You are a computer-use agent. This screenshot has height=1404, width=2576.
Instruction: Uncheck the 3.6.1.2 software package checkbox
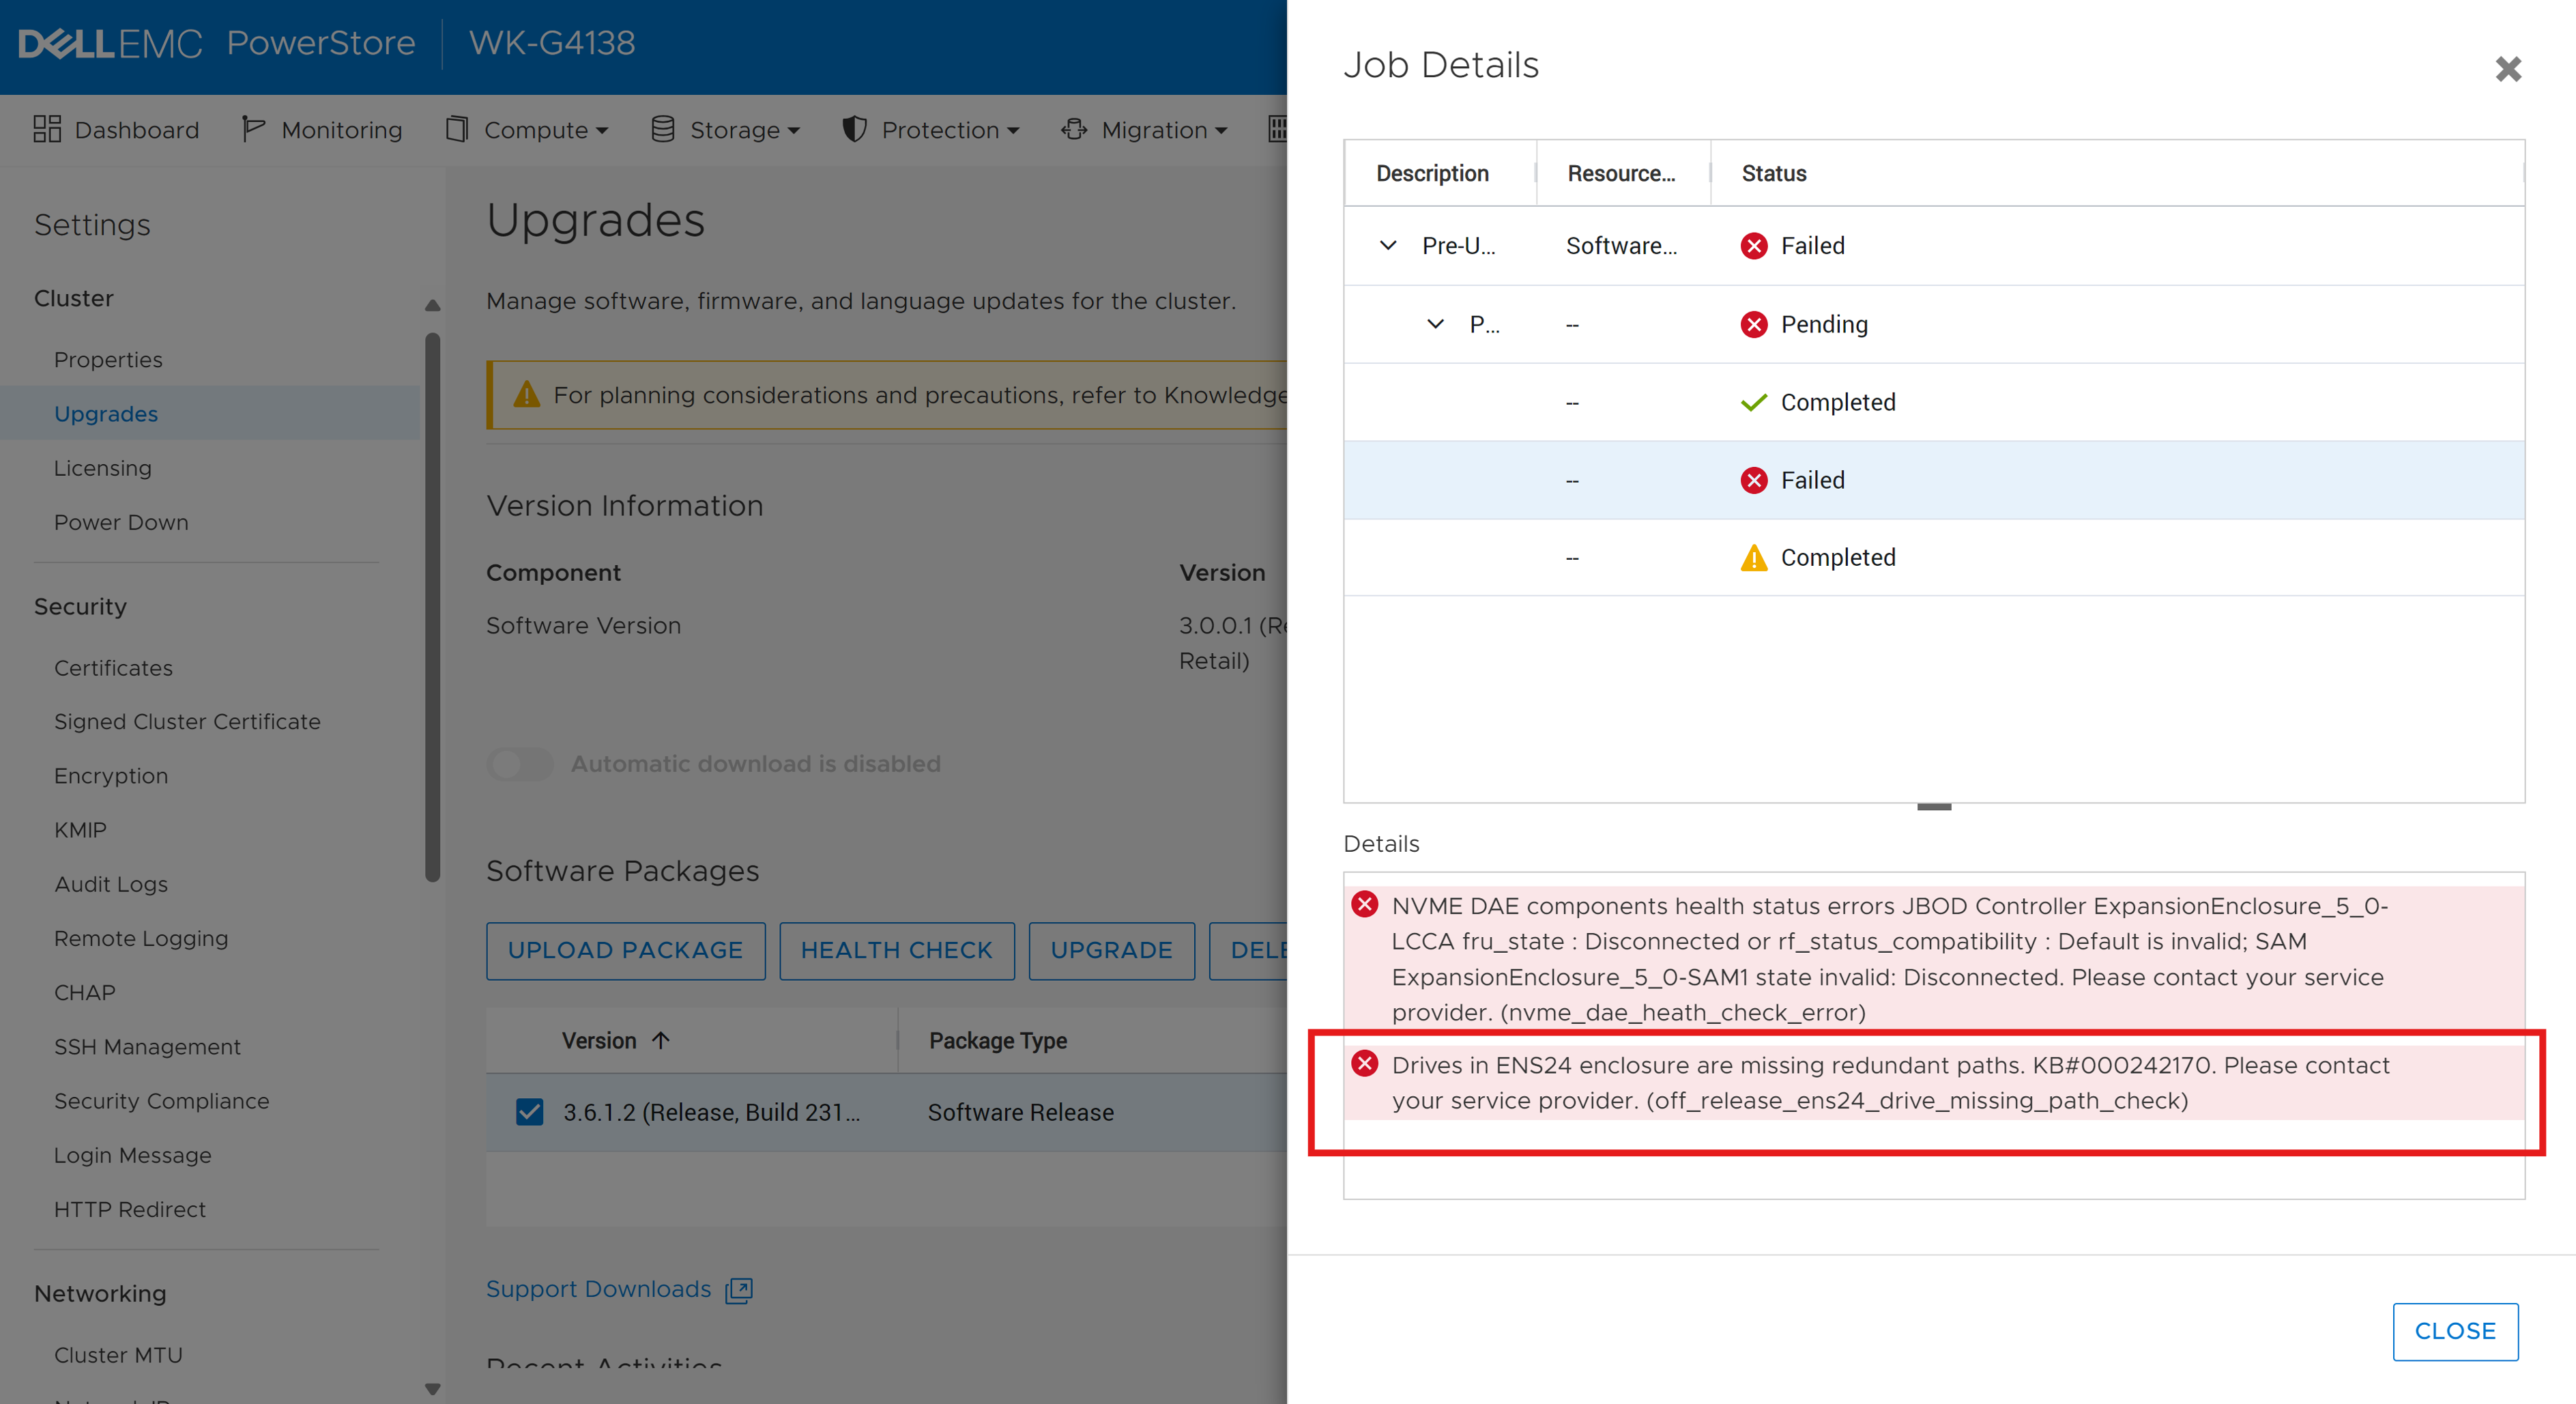click(x=530, y=1111)
